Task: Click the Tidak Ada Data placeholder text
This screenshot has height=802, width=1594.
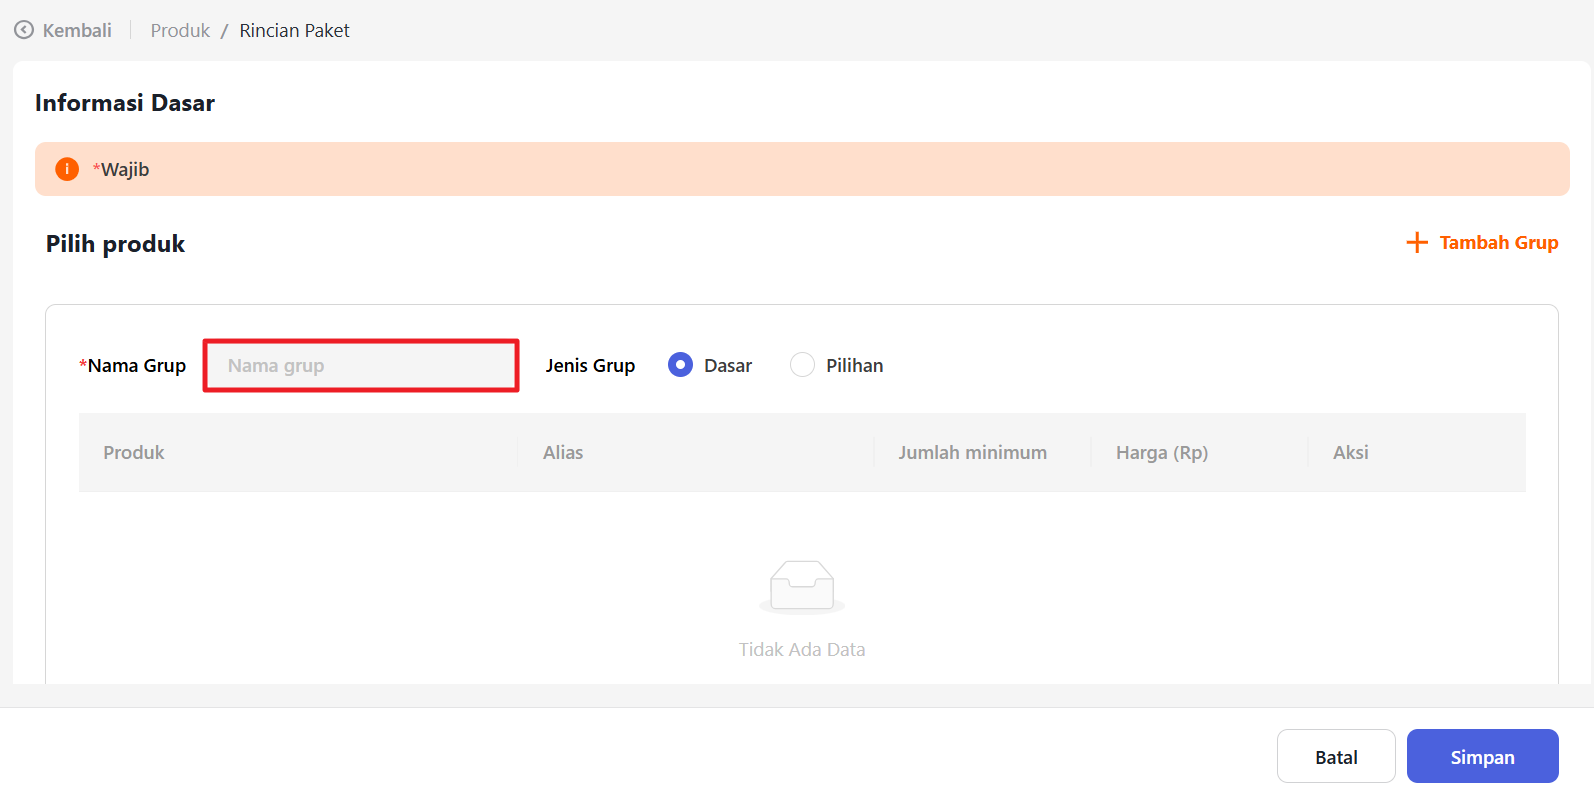Action: (802, 650)
